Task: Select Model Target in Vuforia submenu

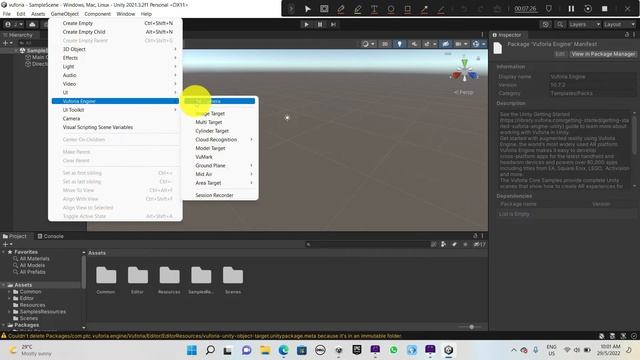Action: (220, 148)
